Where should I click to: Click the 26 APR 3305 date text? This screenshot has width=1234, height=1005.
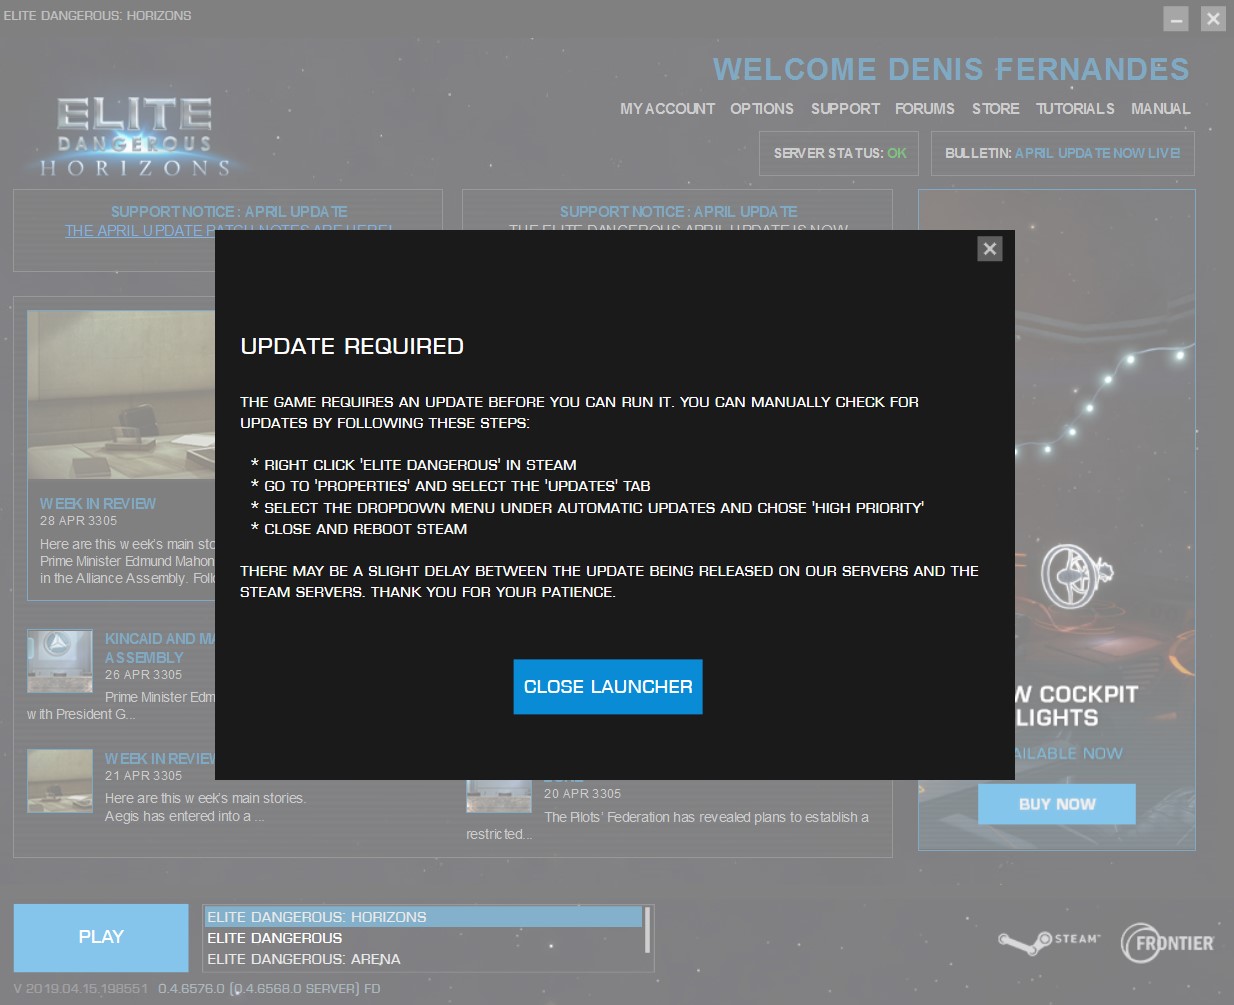144,675
